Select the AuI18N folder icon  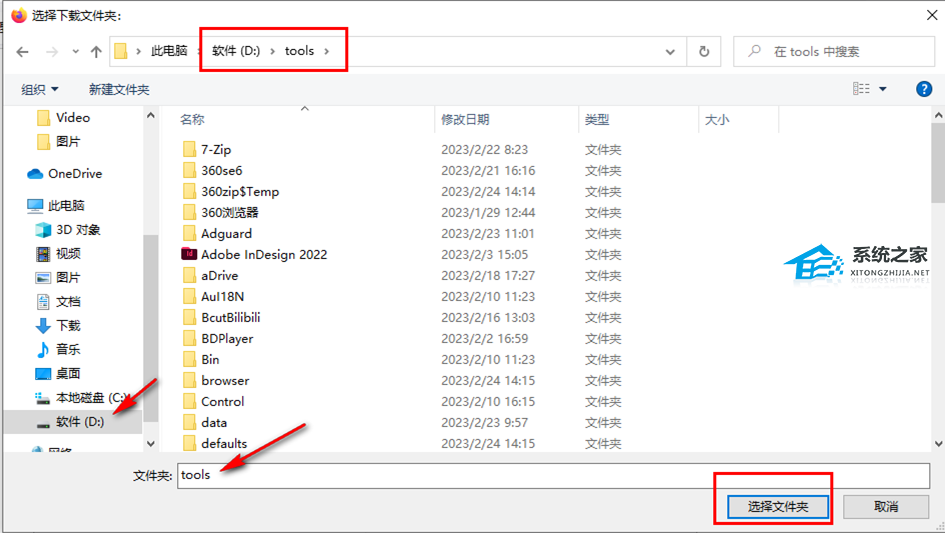189,296
